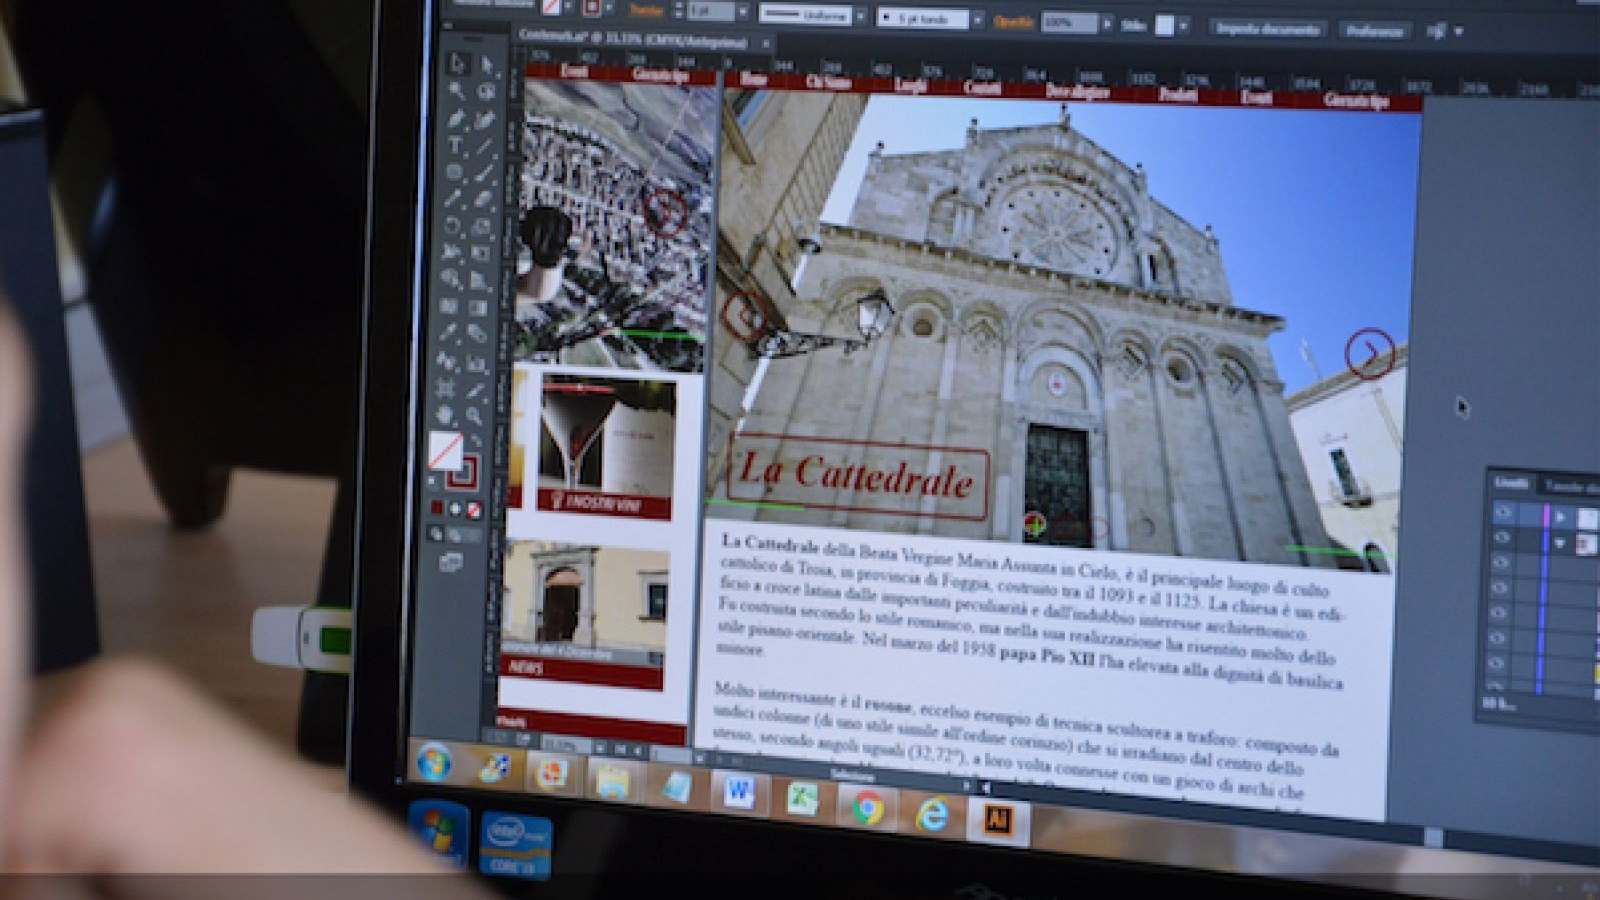Select the Selection (black arrow) tool
Viewport: 1600px width, 900px height.
[x=457, y=62]
